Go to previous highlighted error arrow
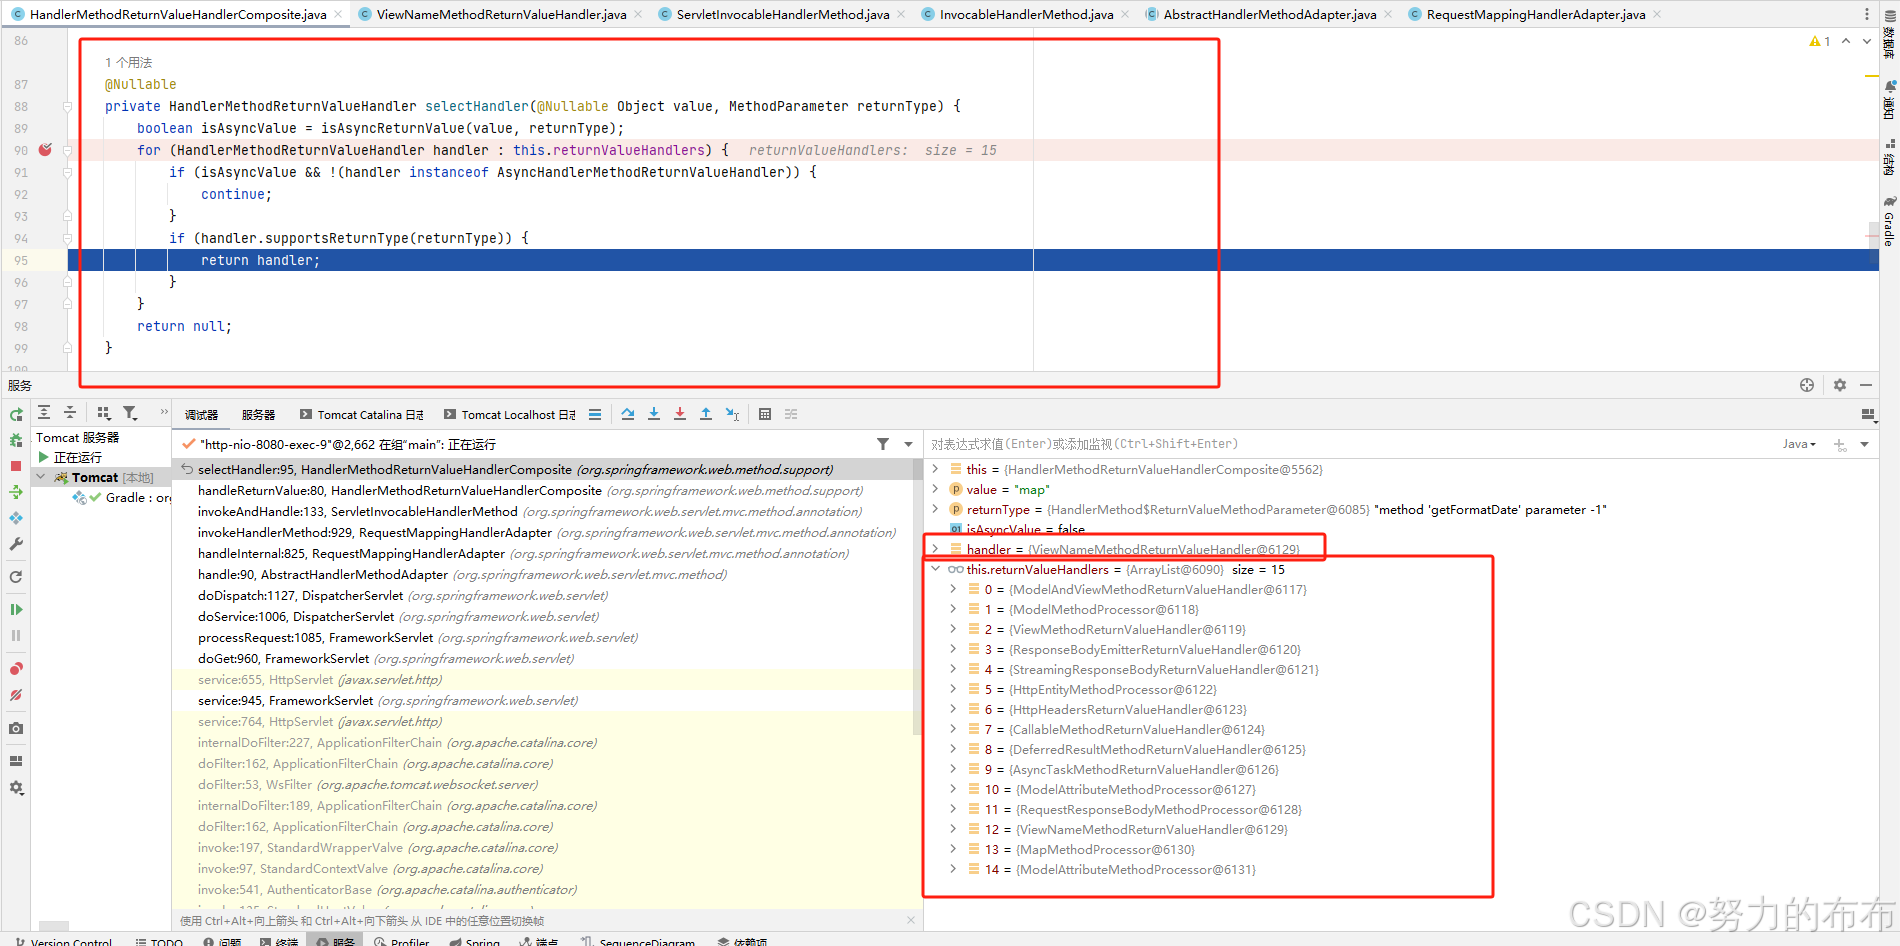 (1846, 41)
